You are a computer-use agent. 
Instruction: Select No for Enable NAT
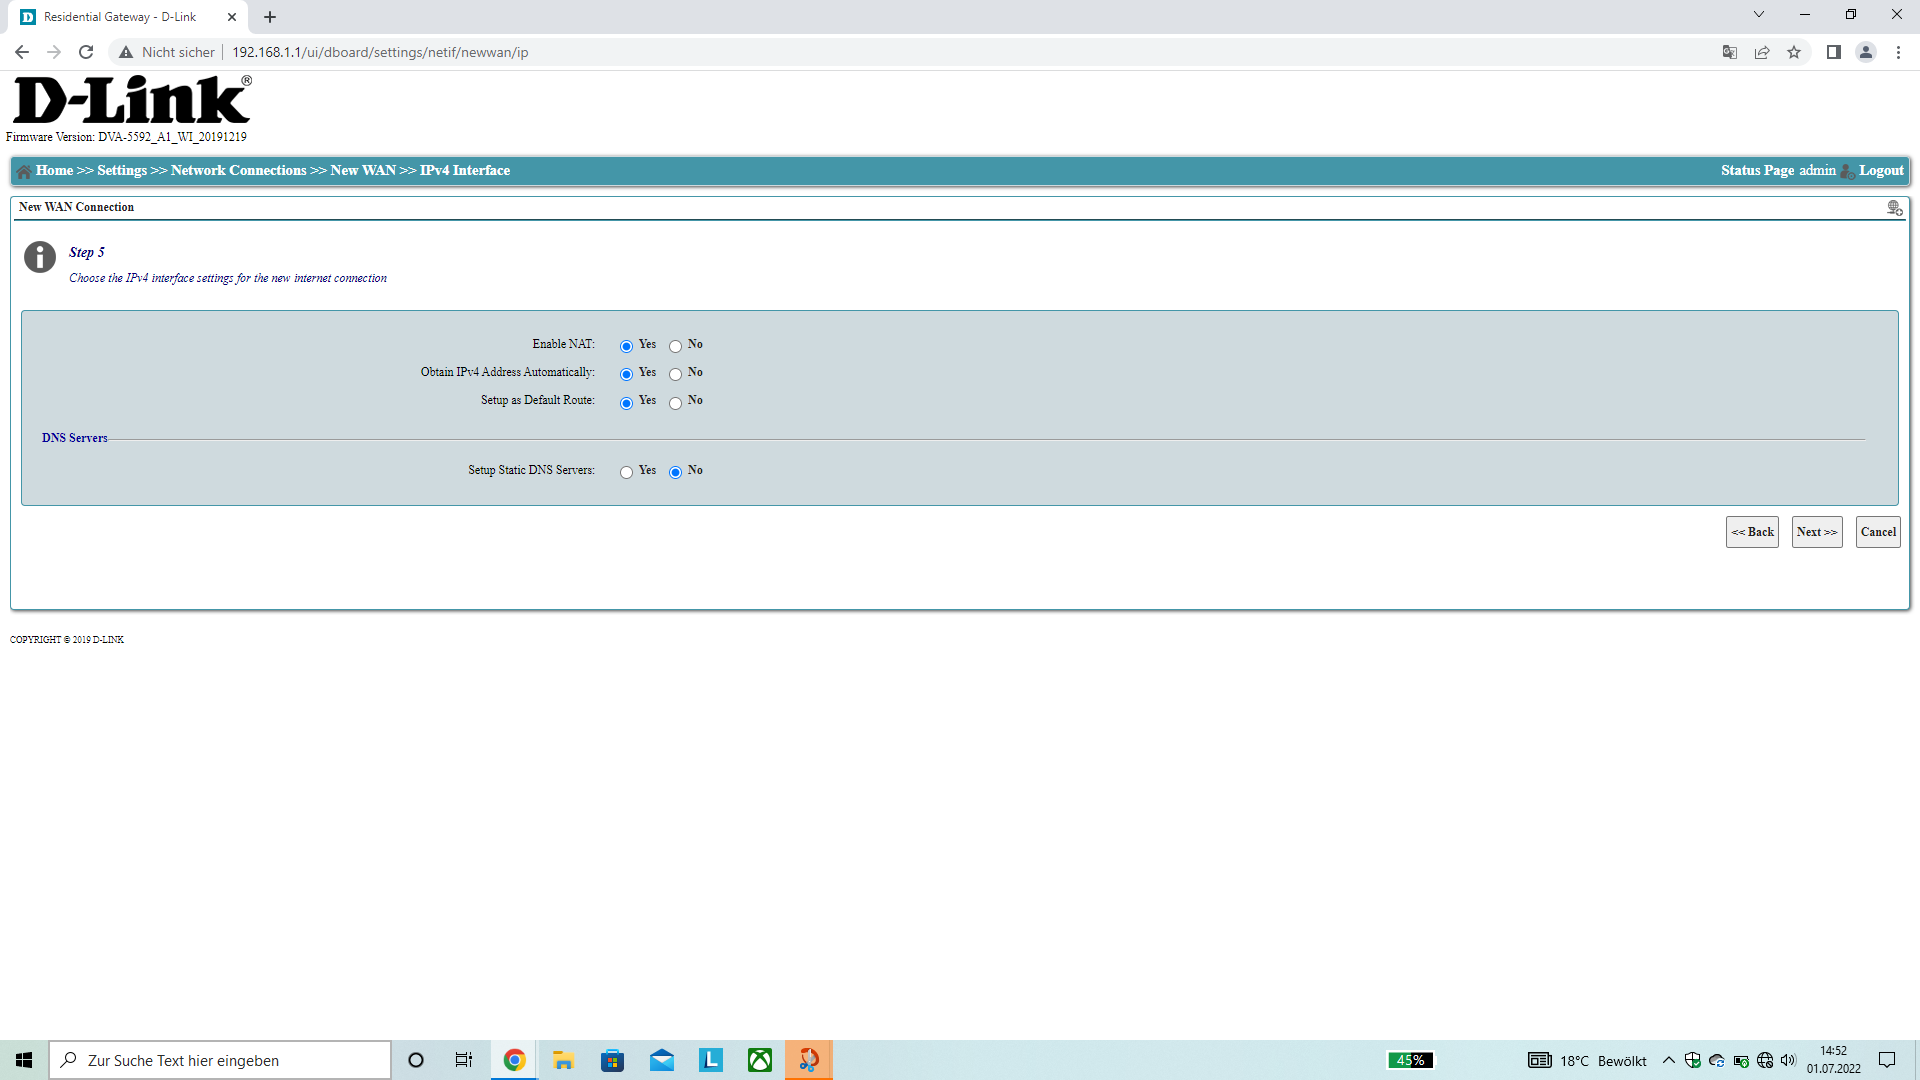[x=676, y=346]
